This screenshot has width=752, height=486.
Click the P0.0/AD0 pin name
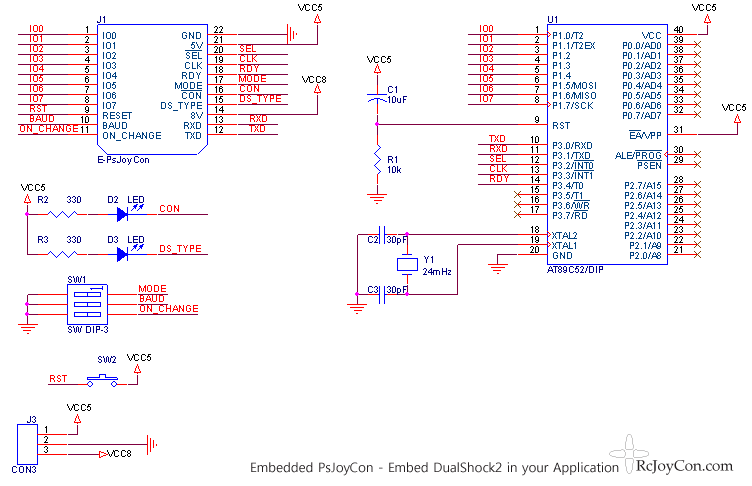pyautogui.click(x=642, y=46)
